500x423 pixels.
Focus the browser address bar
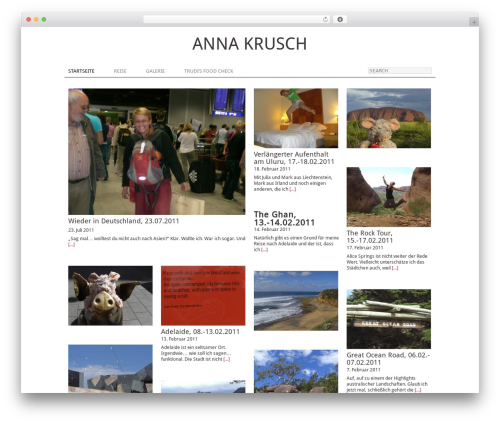point(236,20)
